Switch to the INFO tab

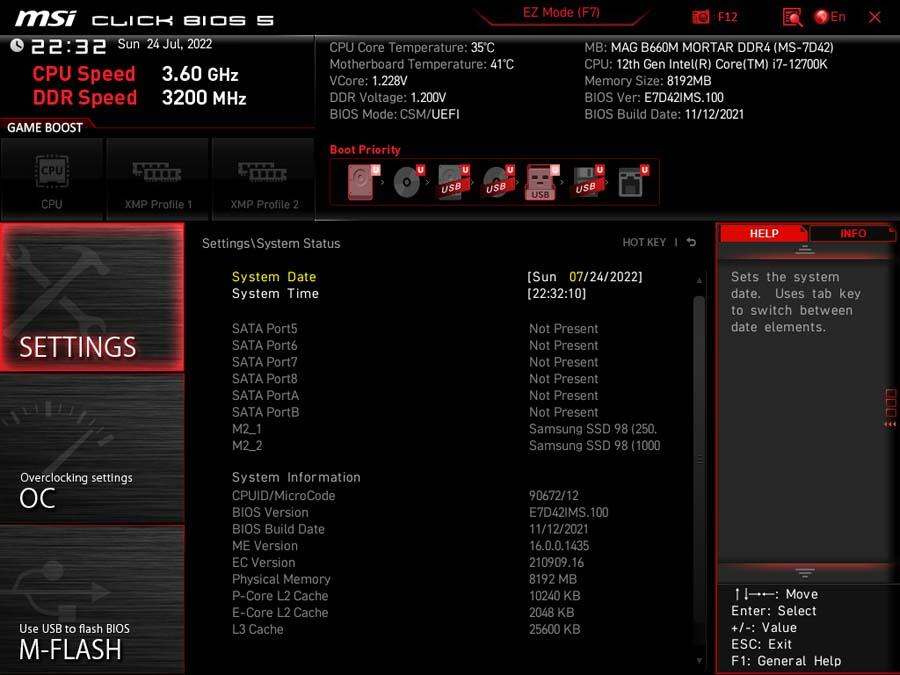pyautogui.click(x=852, y=234)
